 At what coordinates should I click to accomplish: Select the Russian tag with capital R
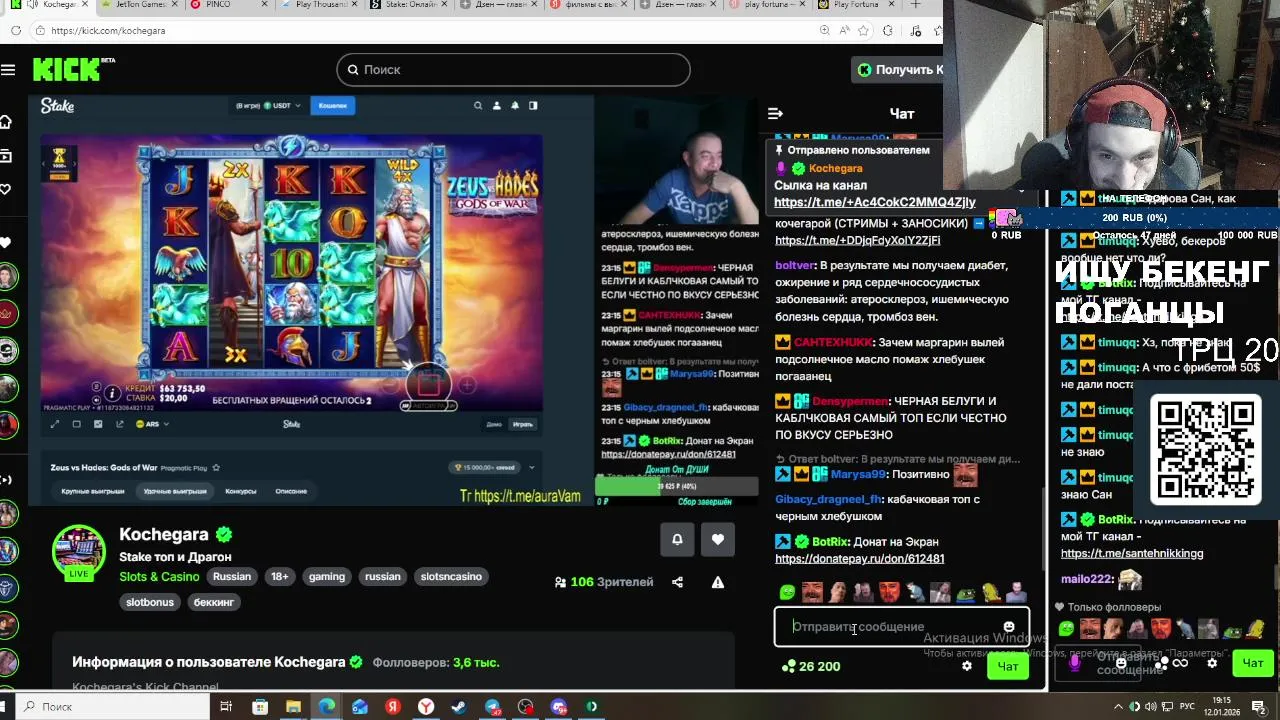coord(232,577)
